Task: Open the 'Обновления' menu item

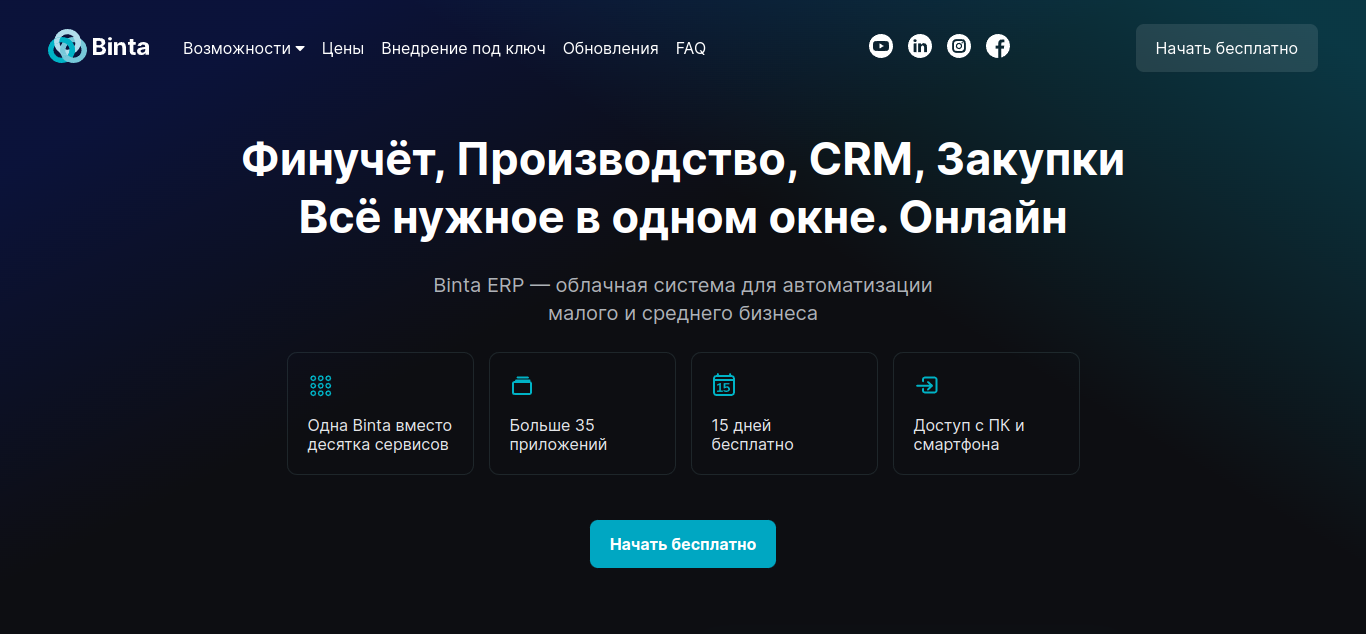Action: pyautogui.click(x=610, y=48)
